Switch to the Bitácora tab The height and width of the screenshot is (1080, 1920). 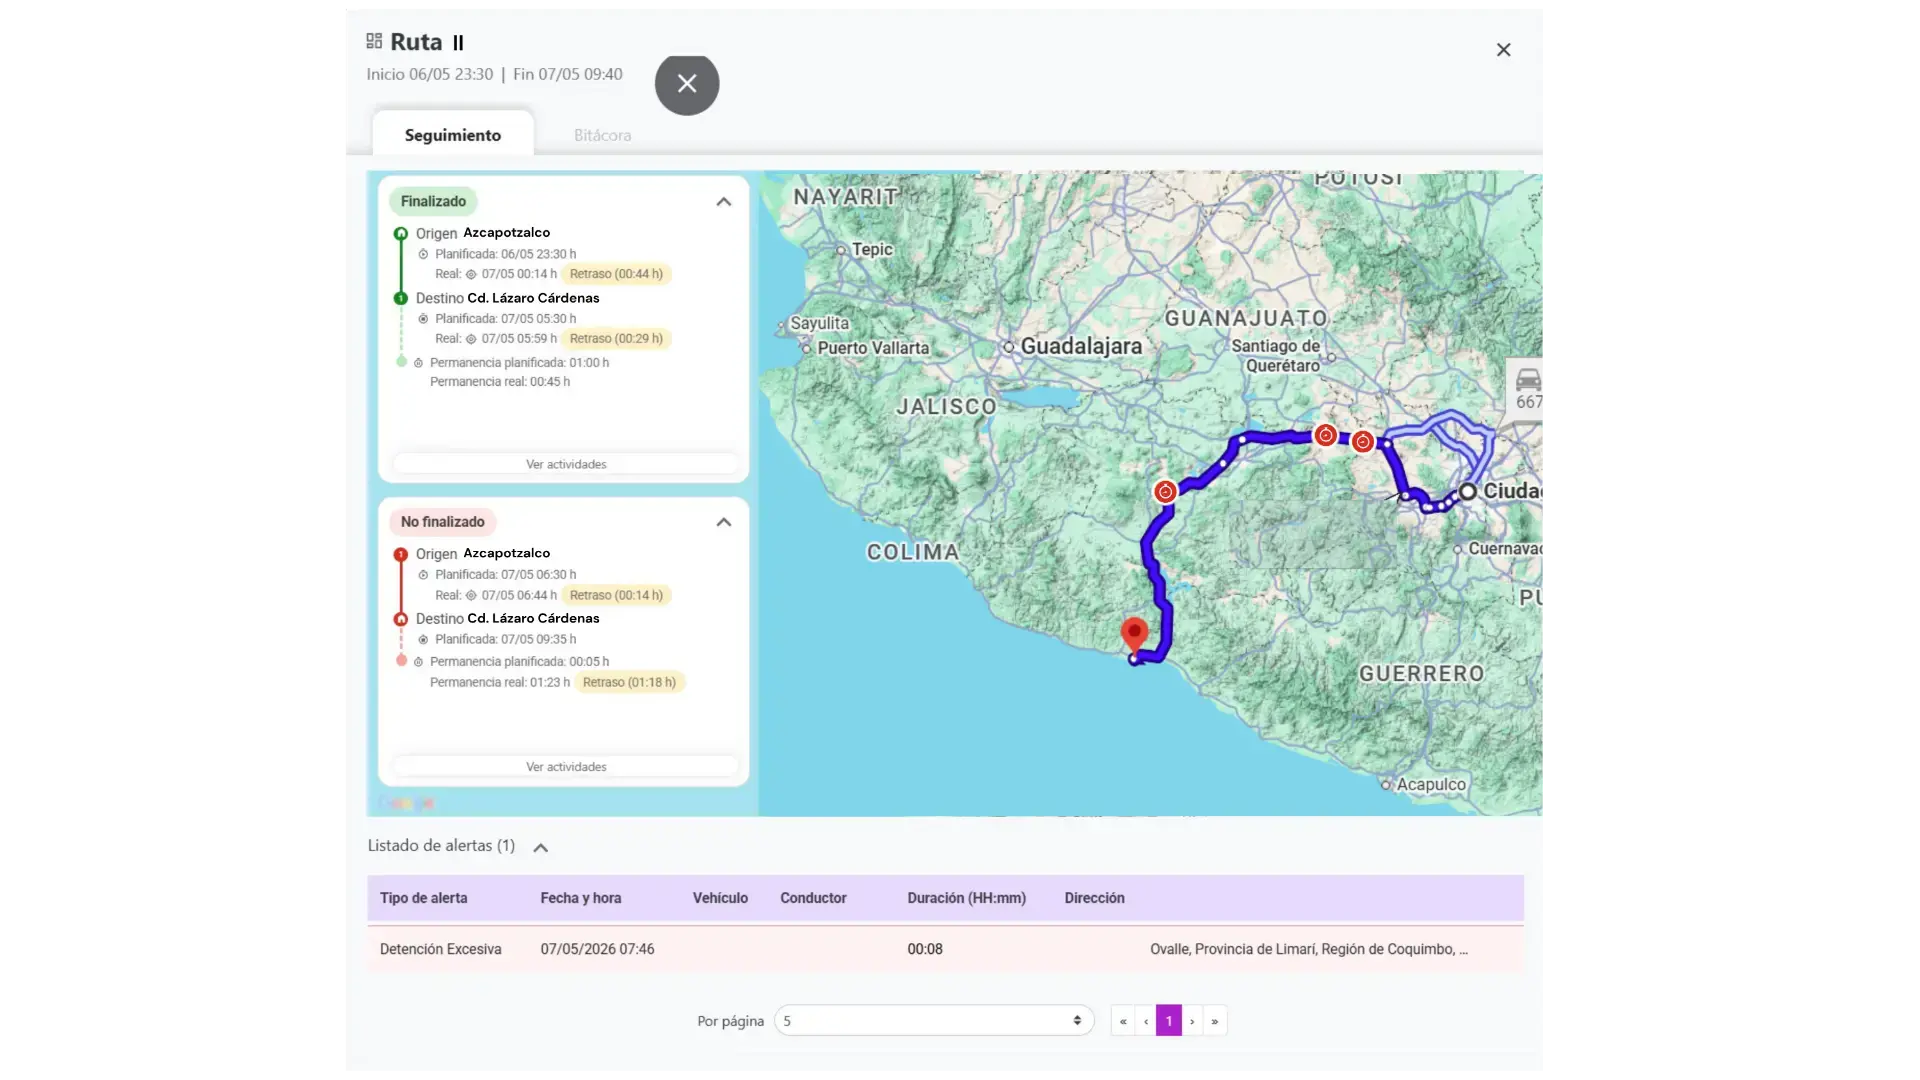602,135
